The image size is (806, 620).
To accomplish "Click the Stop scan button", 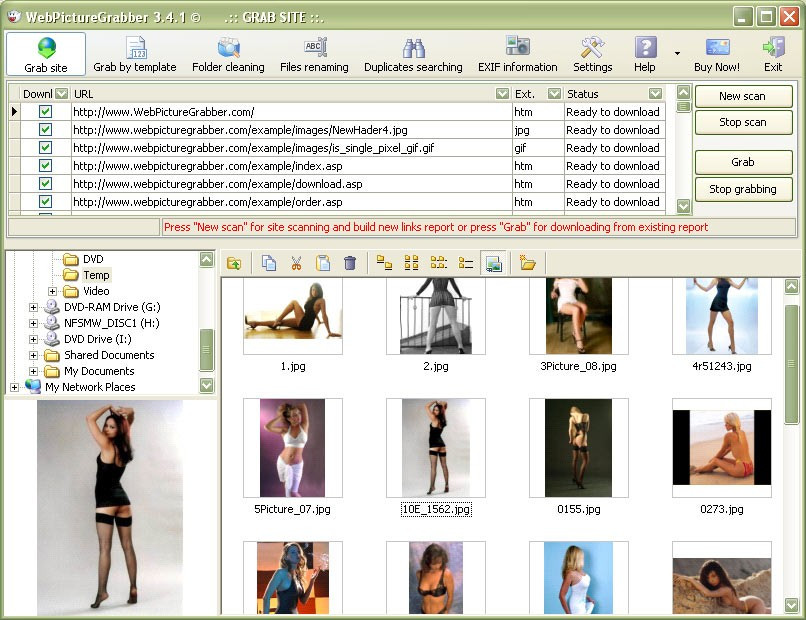I will 743,122.
